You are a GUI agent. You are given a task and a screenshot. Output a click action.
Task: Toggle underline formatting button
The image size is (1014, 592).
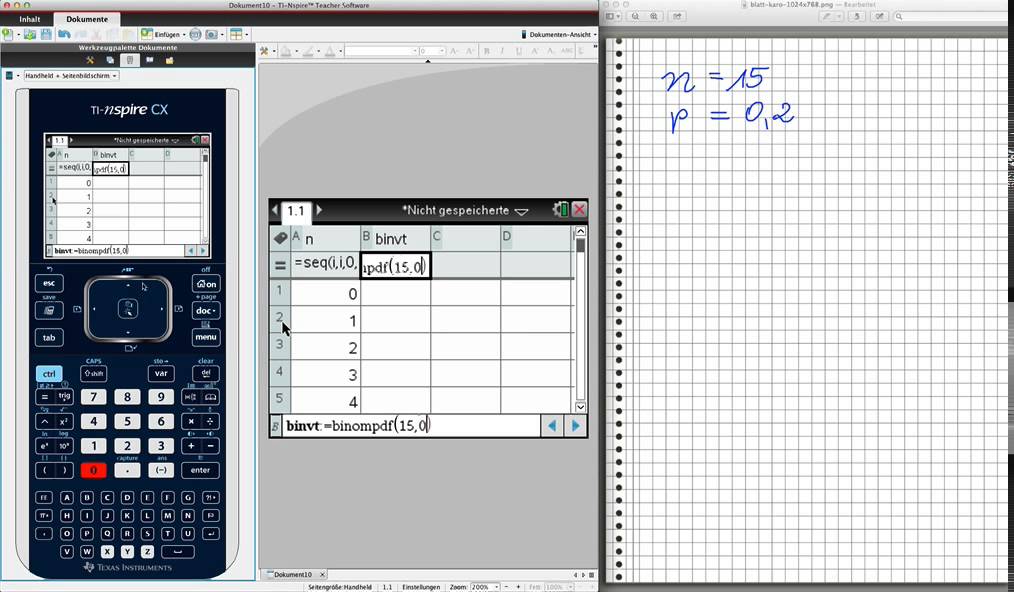click(x=518, y=51)
